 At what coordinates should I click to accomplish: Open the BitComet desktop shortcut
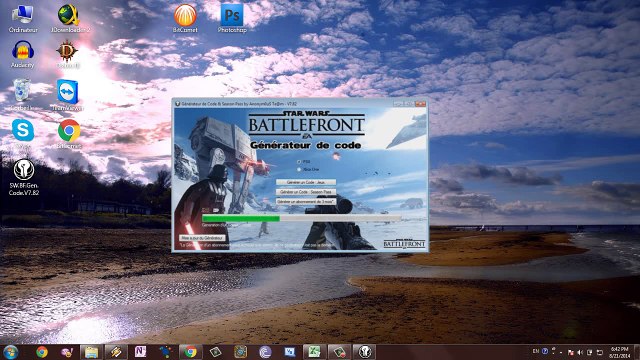coord(185,19)
